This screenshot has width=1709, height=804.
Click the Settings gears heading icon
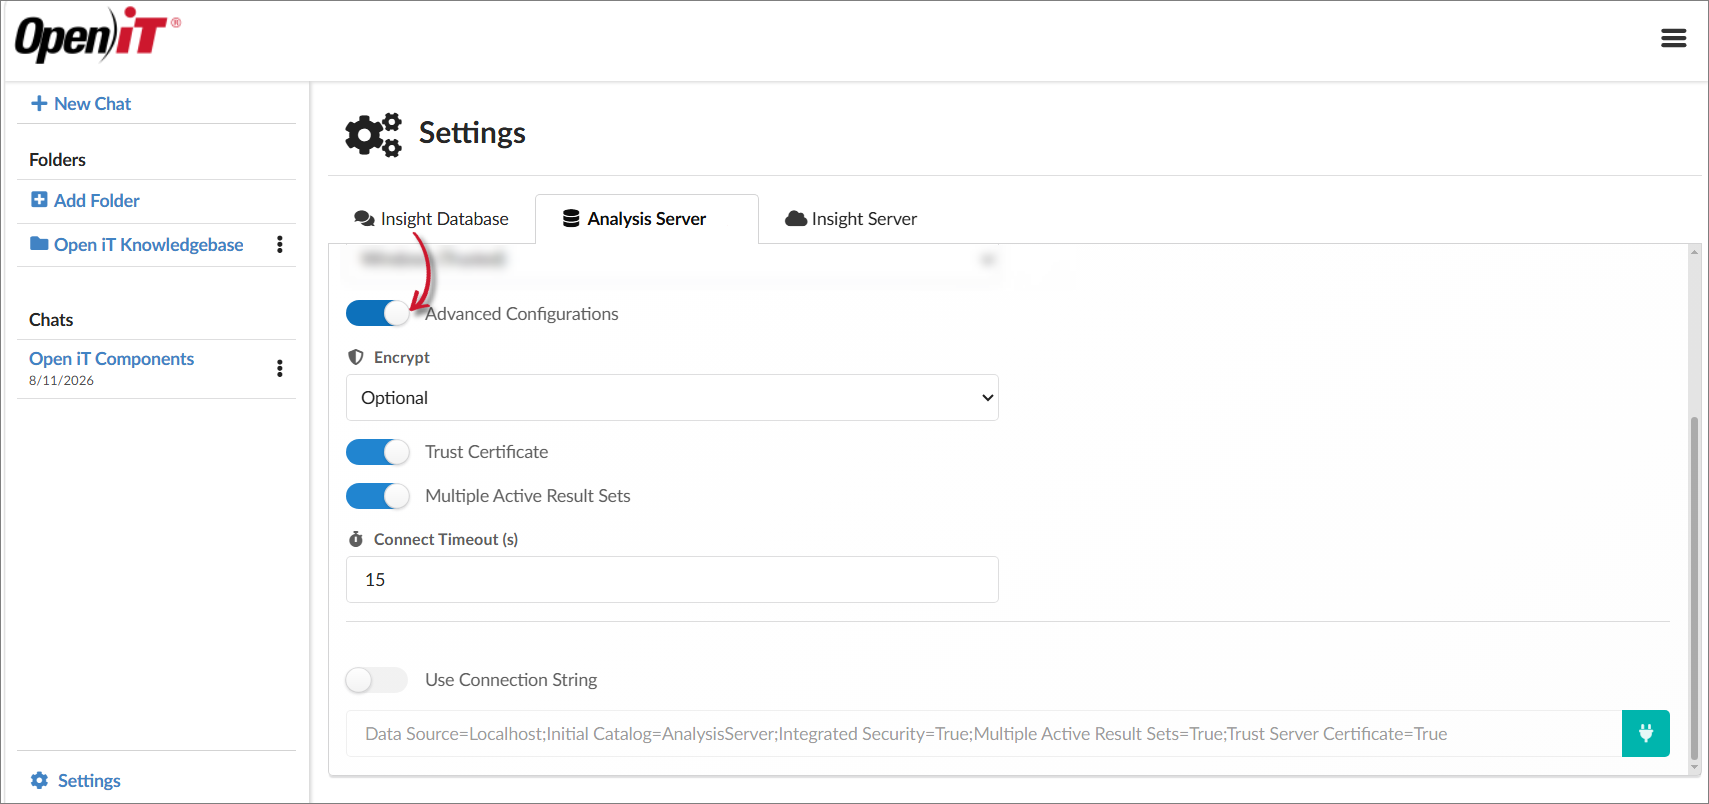click(373, 134)
